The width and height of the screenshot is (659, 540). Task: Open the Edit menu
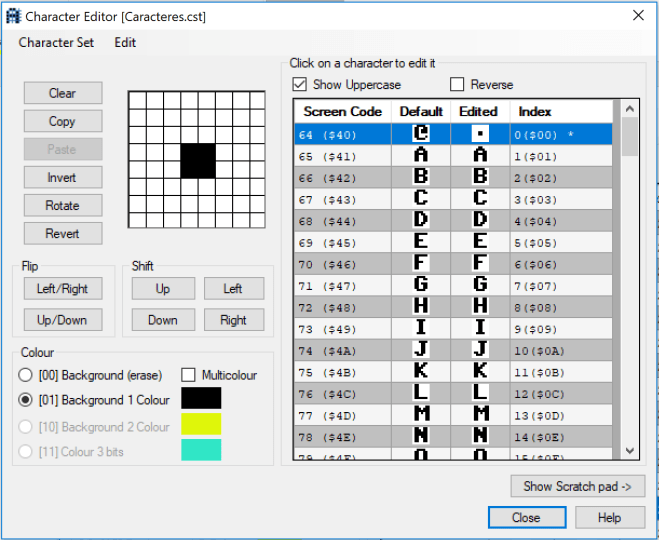point(125,43)
